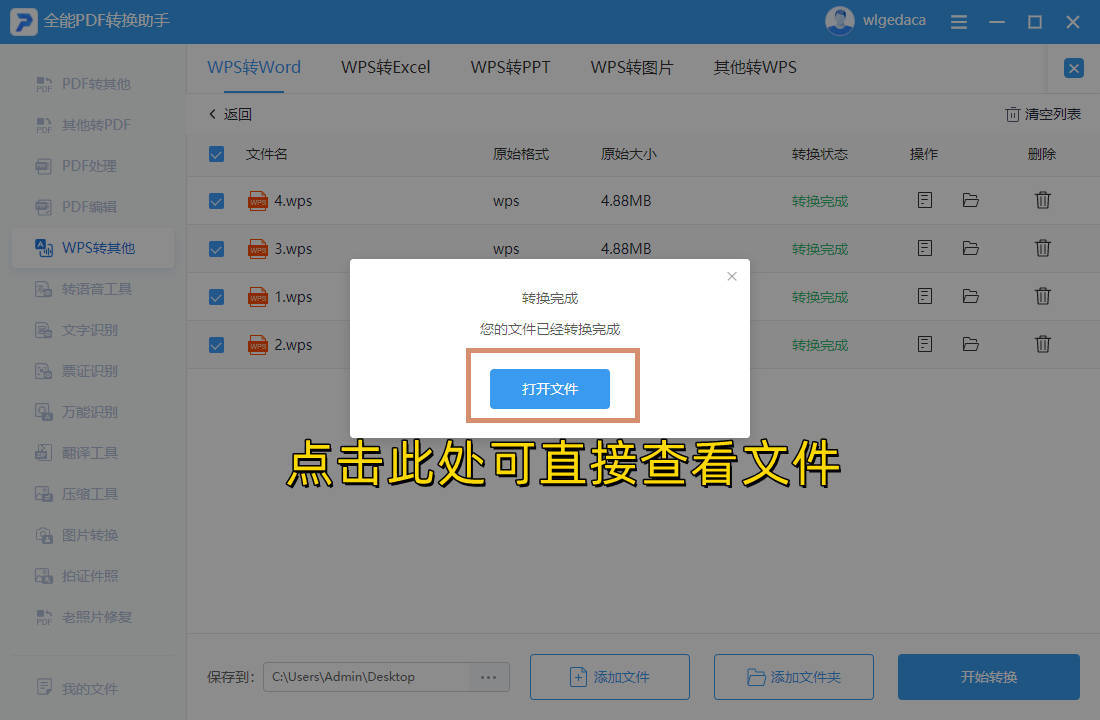The image size is (1100, 720).
Task: Open the 转语音工具 sidebar item
Action: point(83,289)
